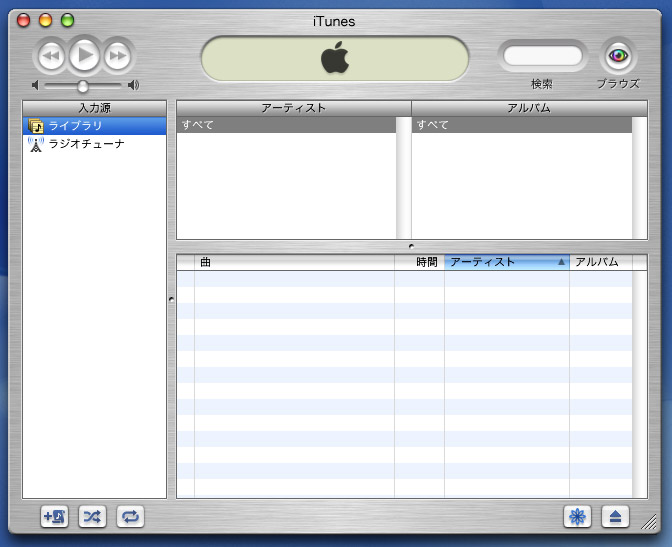Sort songs by the 曲 column
This screenshot has height=547, width=672.
[294, 262]
